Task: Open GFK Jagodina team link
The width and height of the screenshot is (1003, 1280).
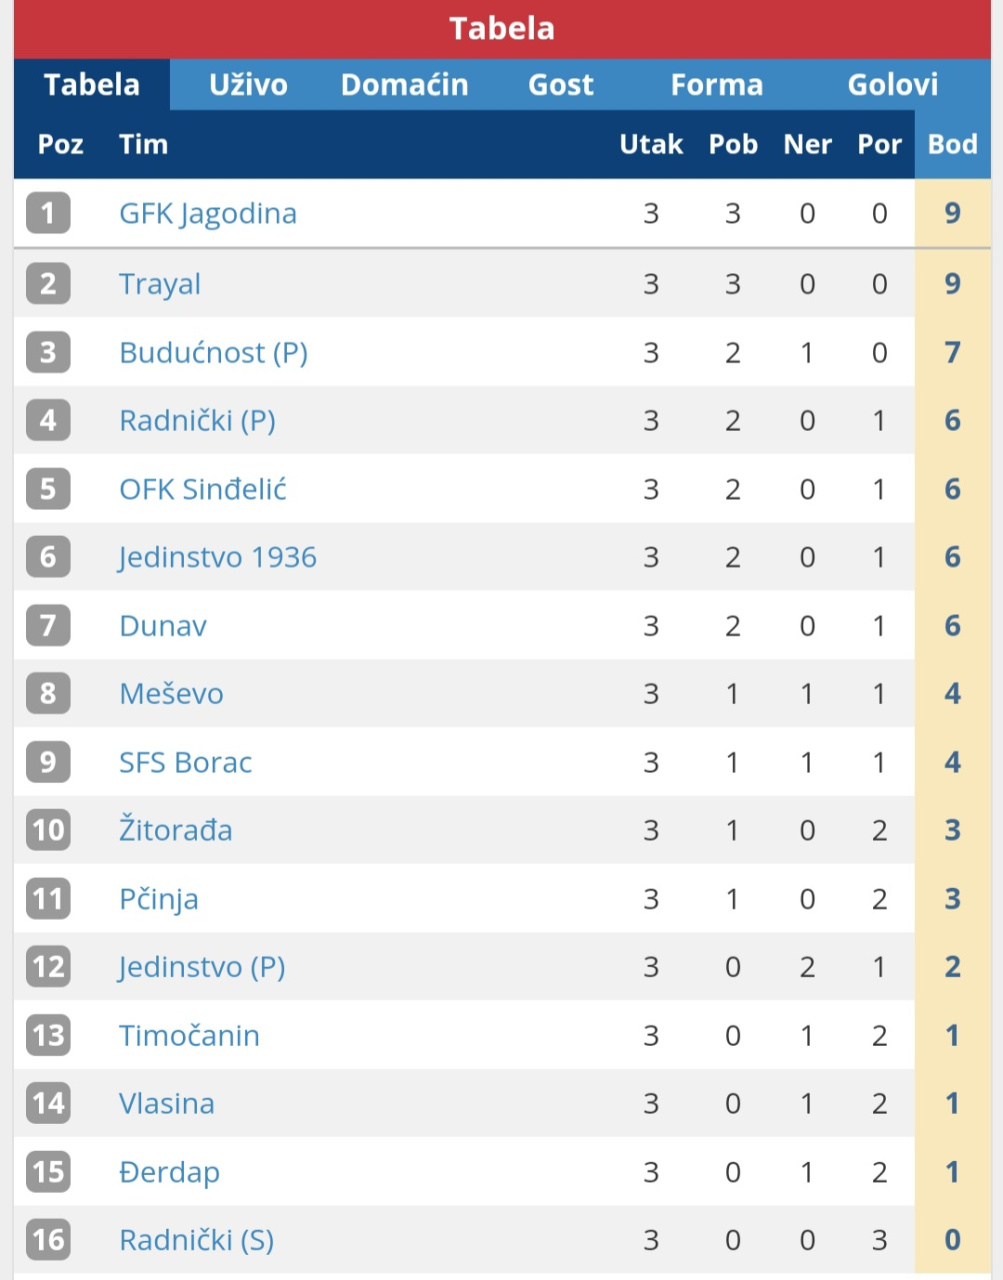Action: click(x=208, y=214)
